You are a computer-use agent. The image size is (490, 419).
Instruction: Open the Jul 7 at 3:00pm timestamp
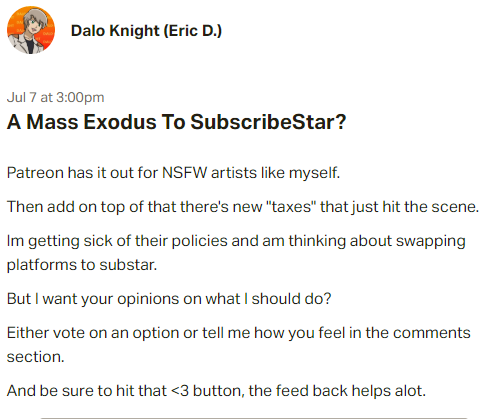click(x=55, y=97)
